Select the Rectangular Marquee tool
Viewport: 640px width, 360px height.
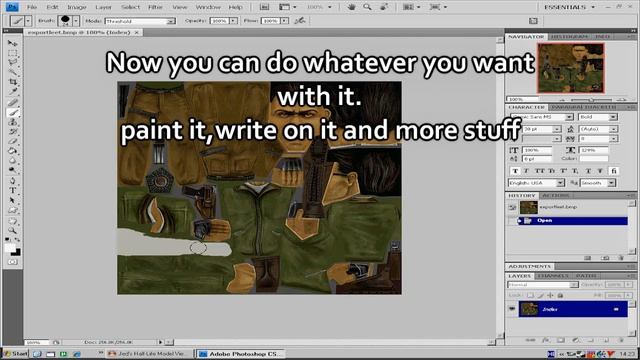tap(13, 53)
